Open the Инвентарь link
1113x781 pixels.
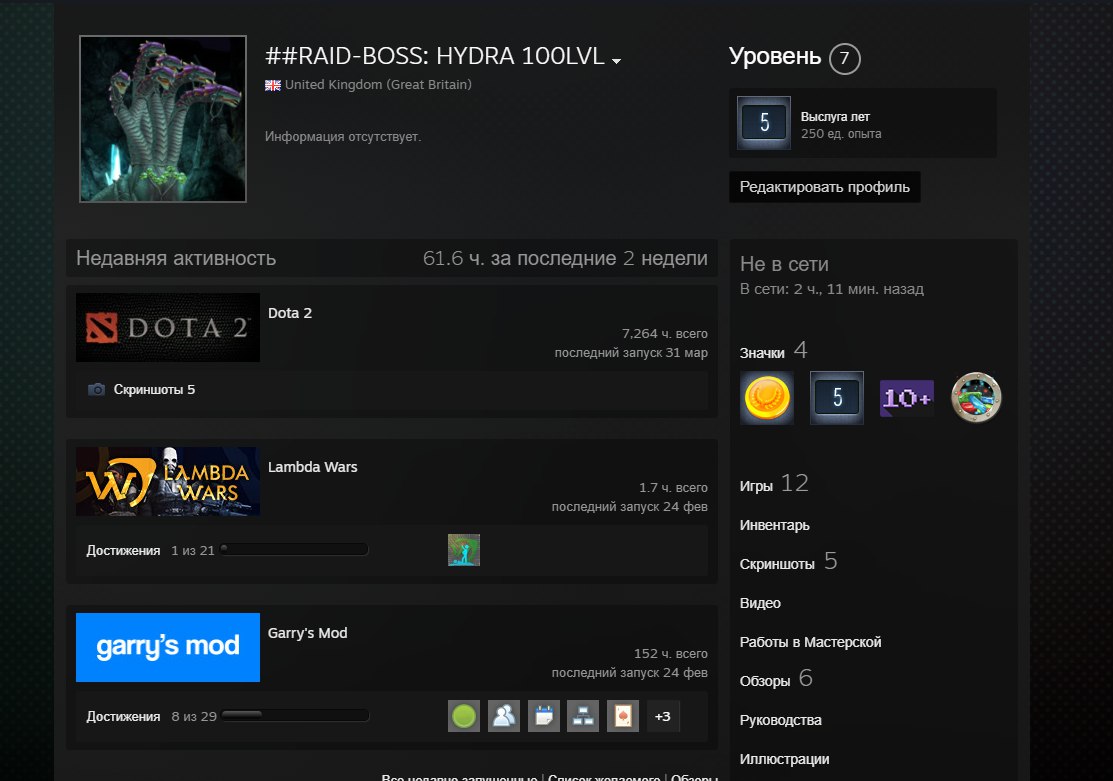(x=774, y=525)
